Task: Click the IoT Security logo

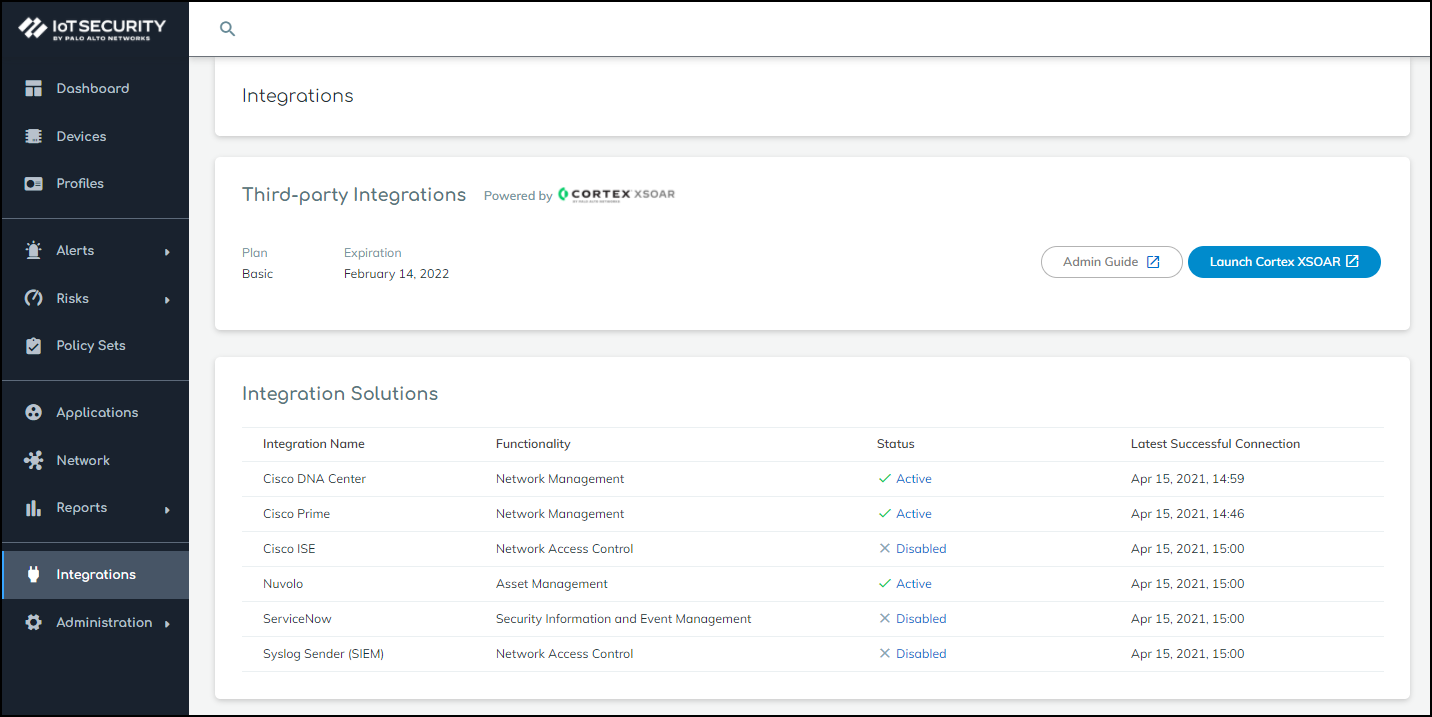Action: (x=93, y=29)
